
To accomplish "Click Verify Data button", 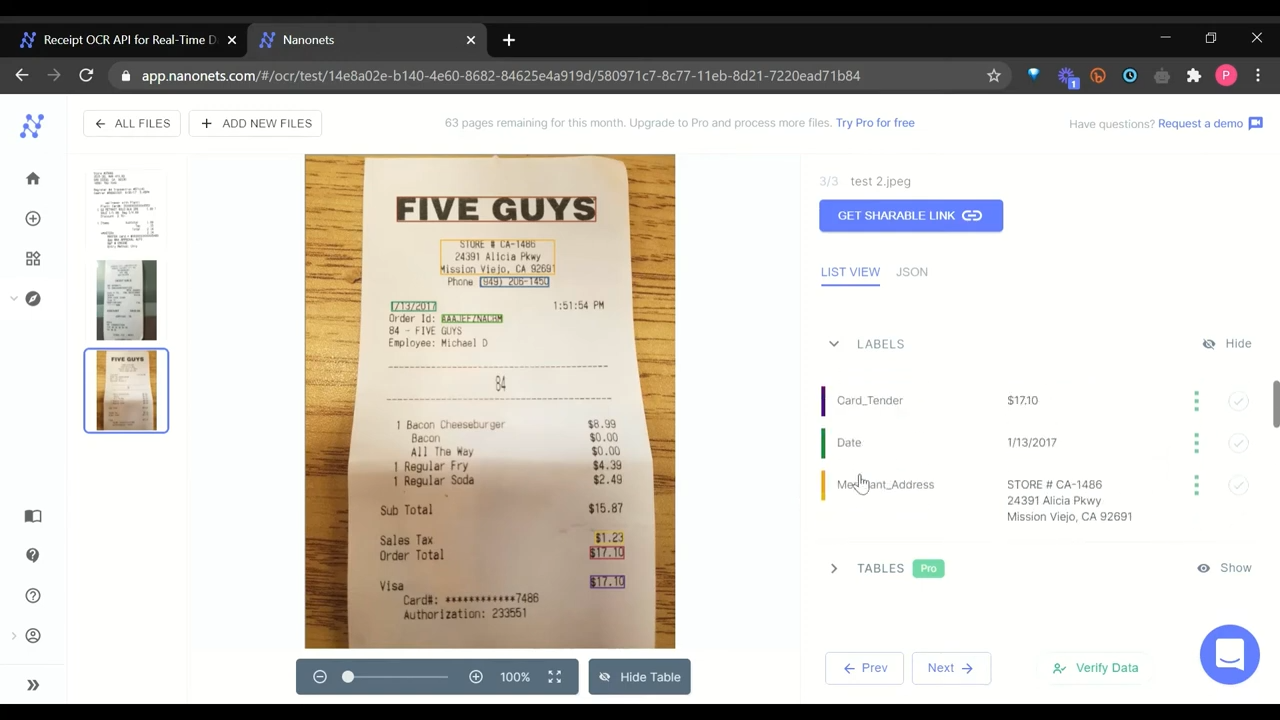I will tap(1096, 668).
